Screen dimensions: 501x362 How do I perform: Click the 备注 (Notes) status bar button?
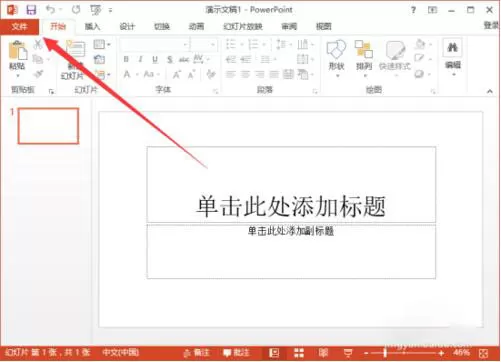click(x=197, y=353)
